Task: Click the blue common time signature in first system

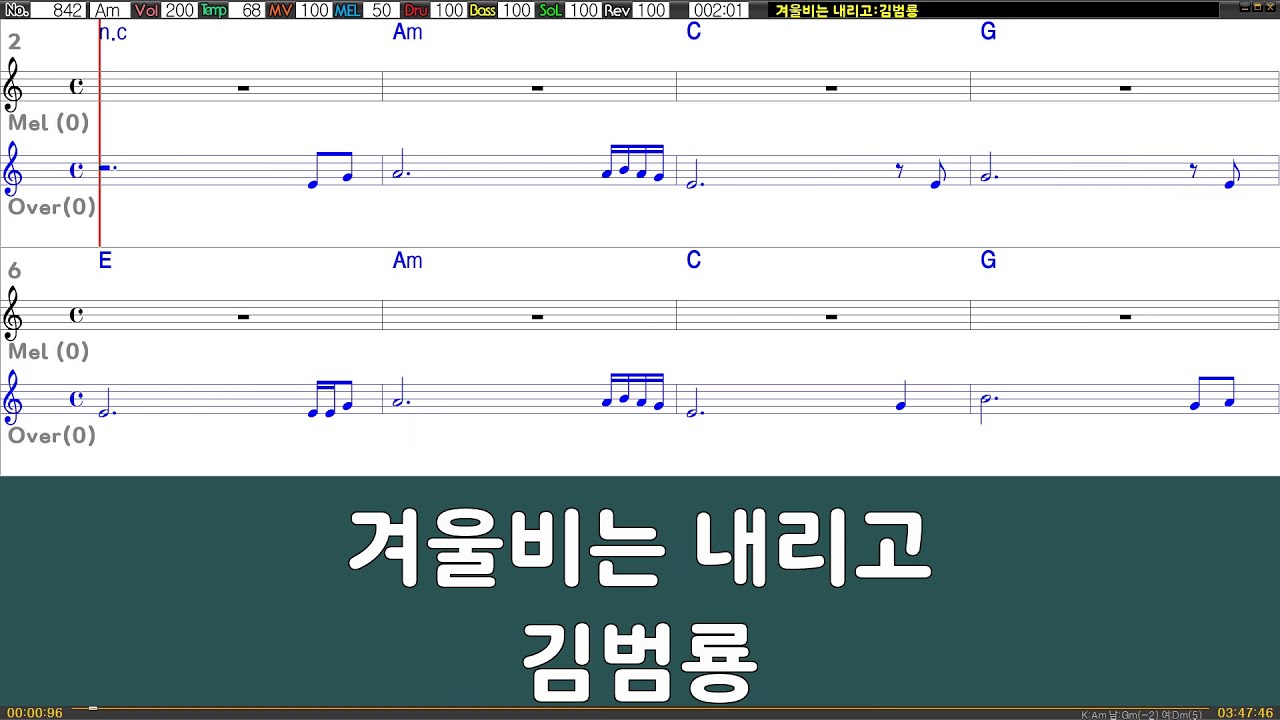Action: coord(76,170)
